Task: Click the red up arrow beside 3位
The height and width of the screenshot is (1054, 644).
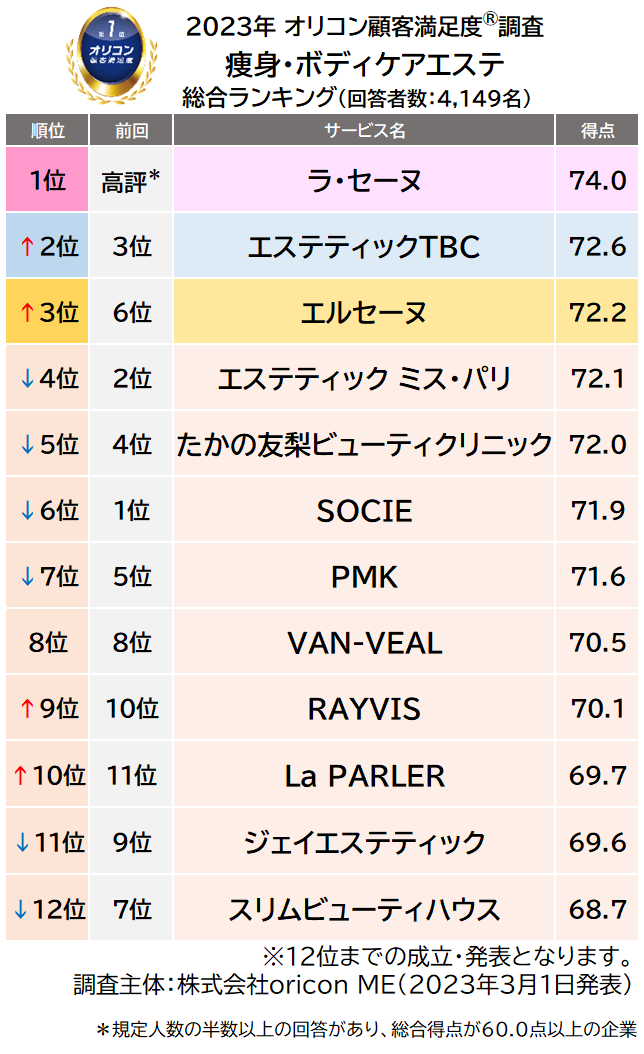Action: (27, 313)
